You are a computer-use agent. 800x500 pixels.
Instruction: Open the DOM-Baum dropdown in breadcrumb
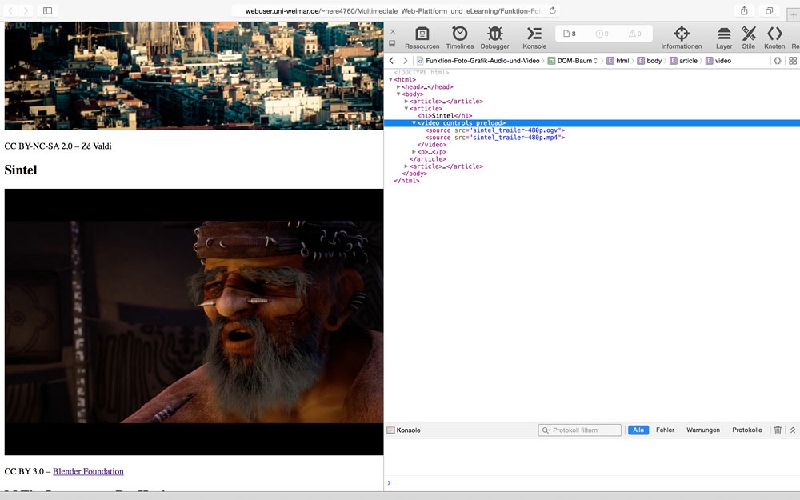(572, 61)
